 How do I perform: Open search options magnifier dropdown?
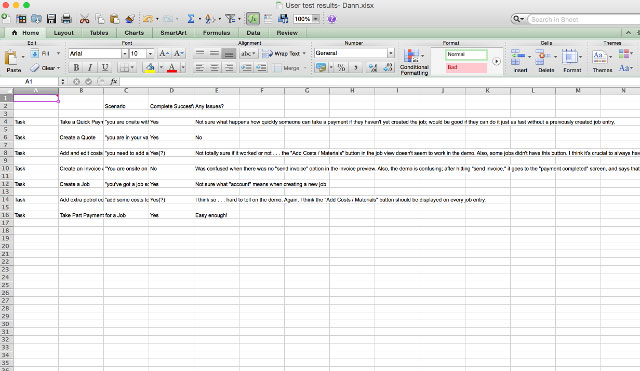518,19
